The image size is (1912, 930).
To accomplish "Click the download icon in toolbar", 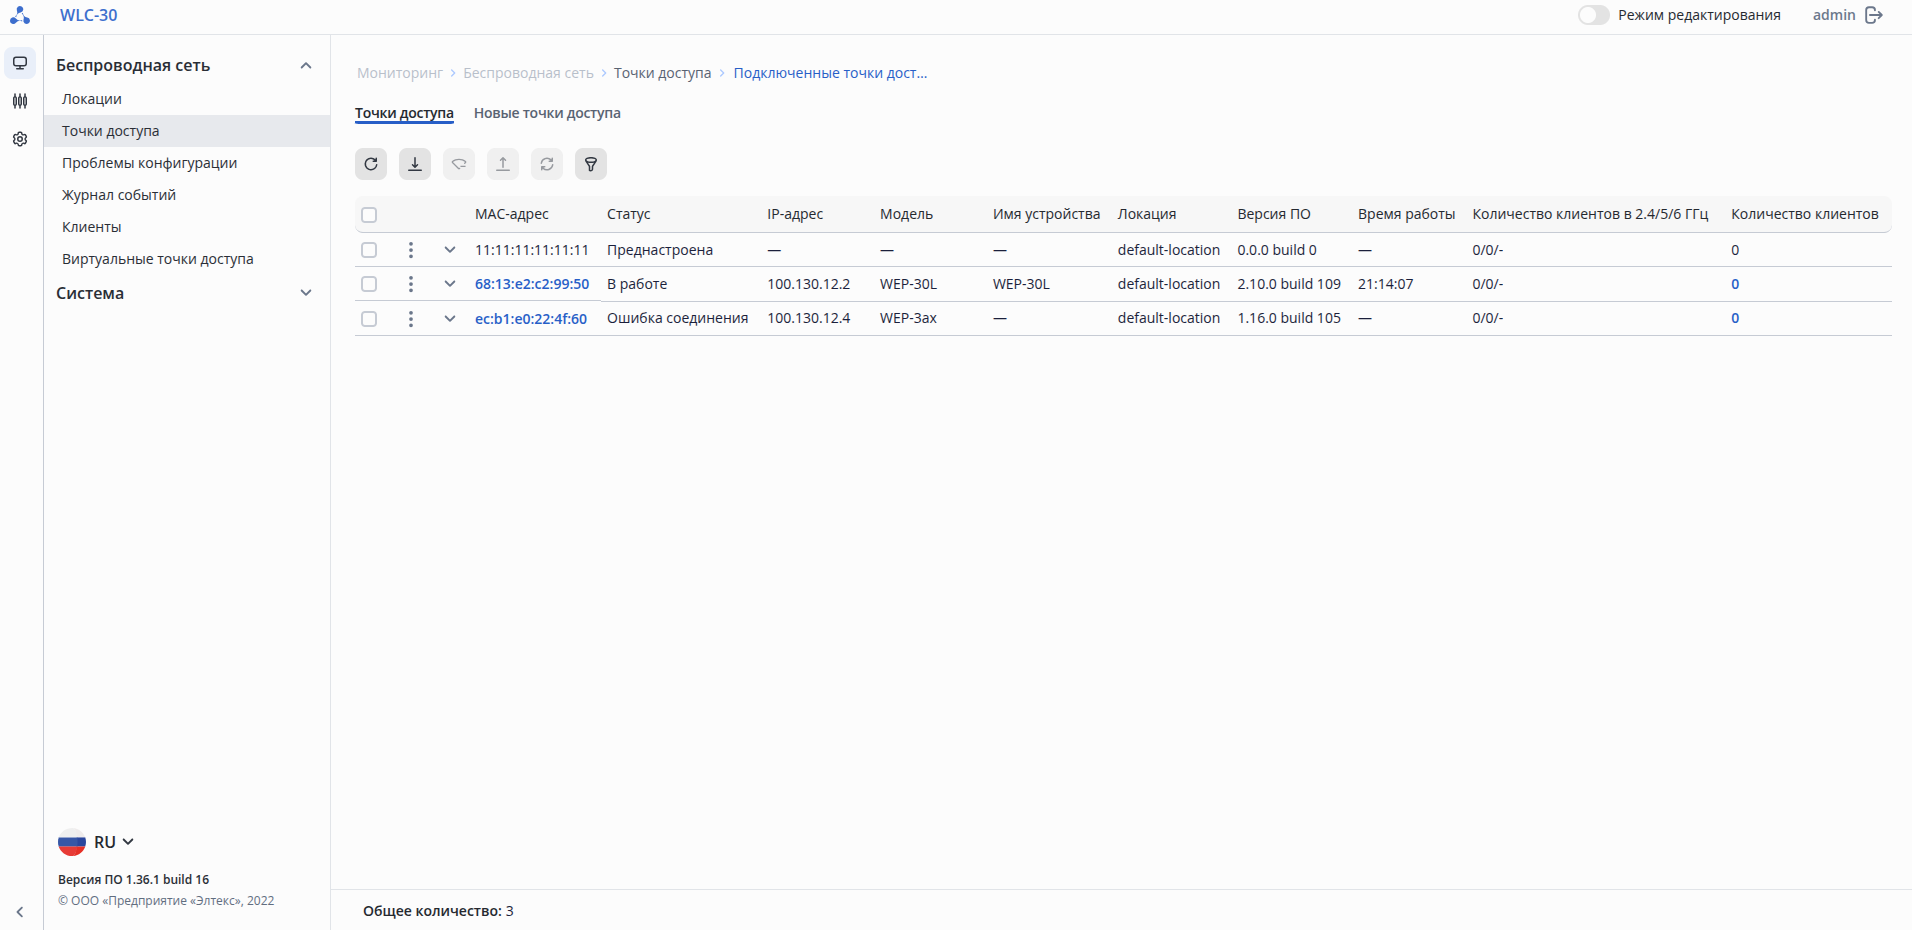I will [415, 164].
